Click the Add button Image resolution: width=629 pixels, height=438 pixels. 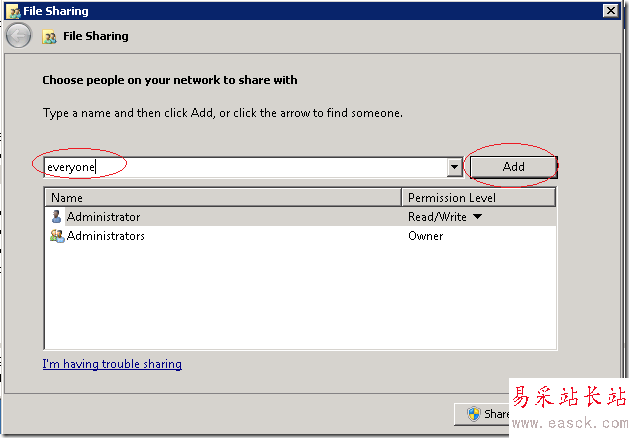pyautogui.click(x=513, y=166)
